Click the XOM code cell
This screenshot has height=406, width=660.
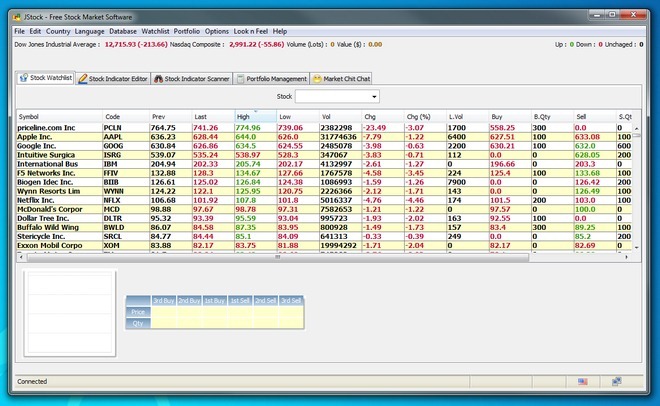coord(126,245)
